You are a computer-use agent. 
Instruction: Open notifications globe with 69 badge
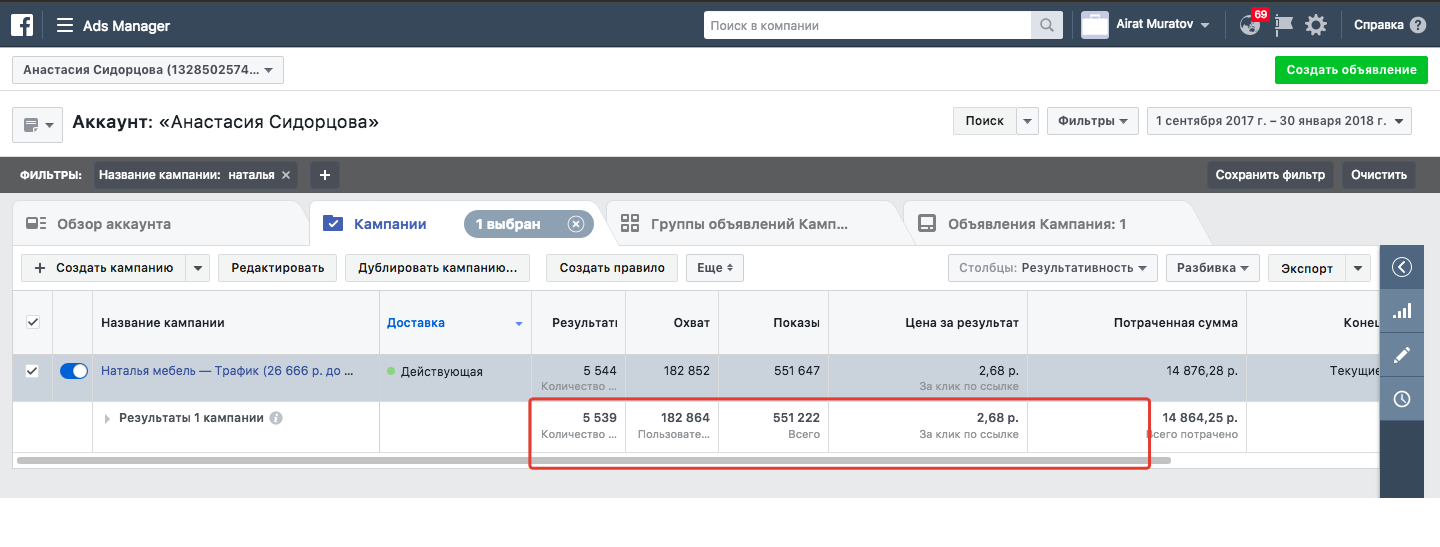tap(1250, 25)
